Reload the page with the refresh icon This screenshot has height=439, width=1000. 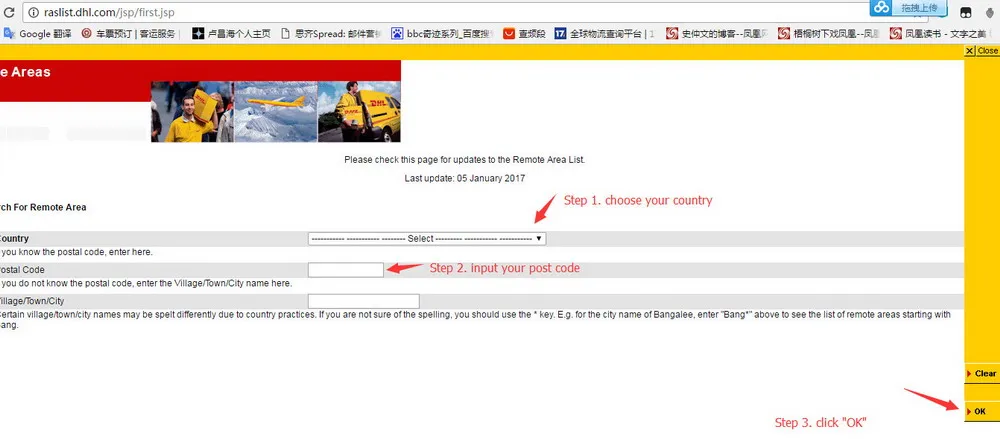[x=9, y=12]
